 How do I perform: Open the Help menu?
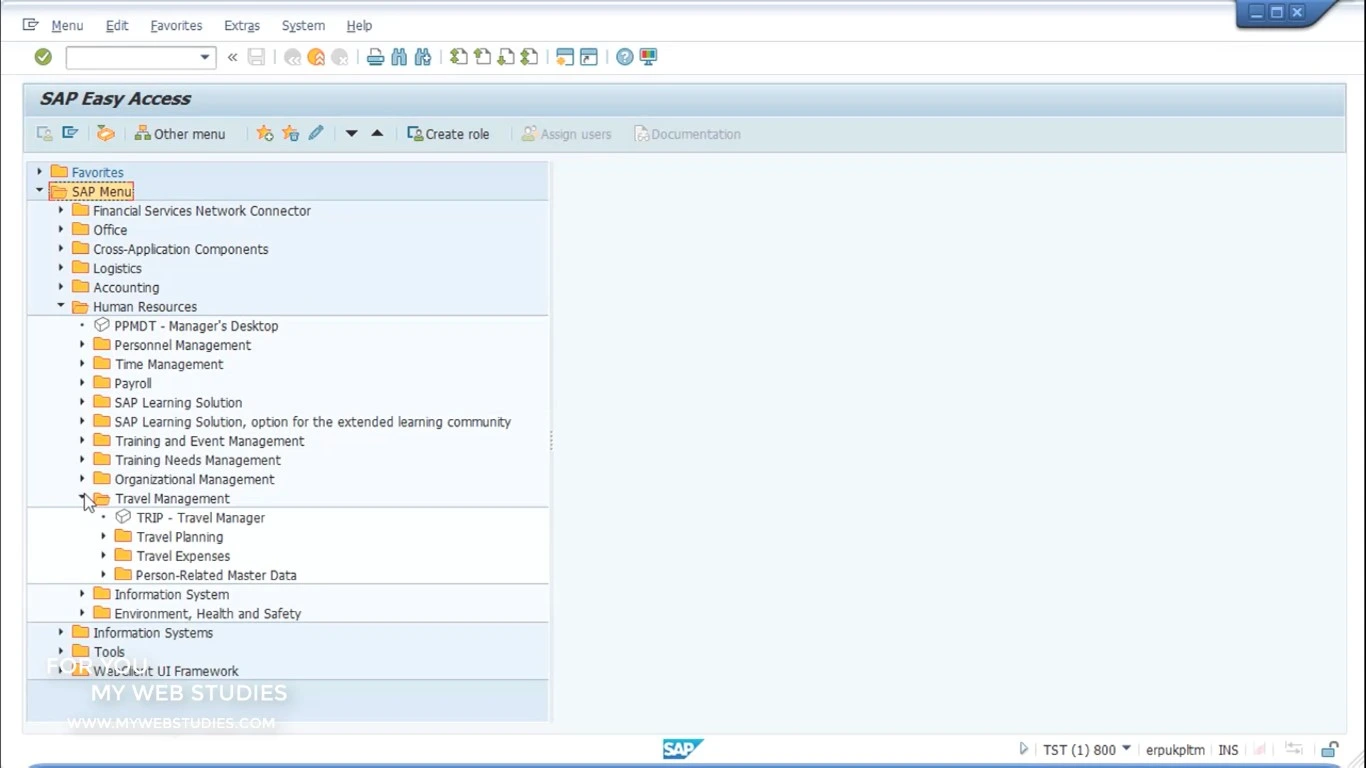click(x=359, y=25)
